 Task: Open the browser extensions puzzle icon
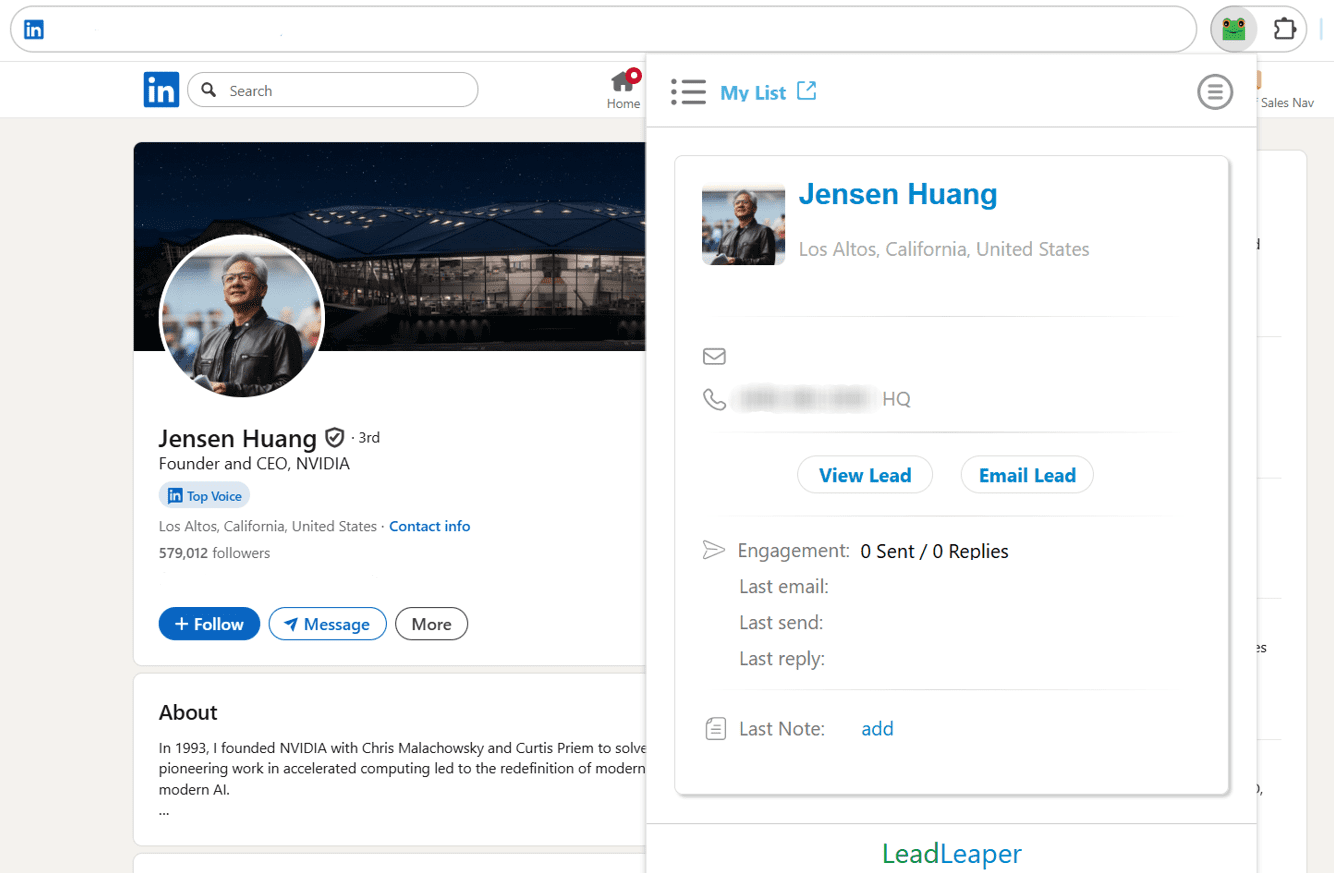click(x=1285, y=29)
